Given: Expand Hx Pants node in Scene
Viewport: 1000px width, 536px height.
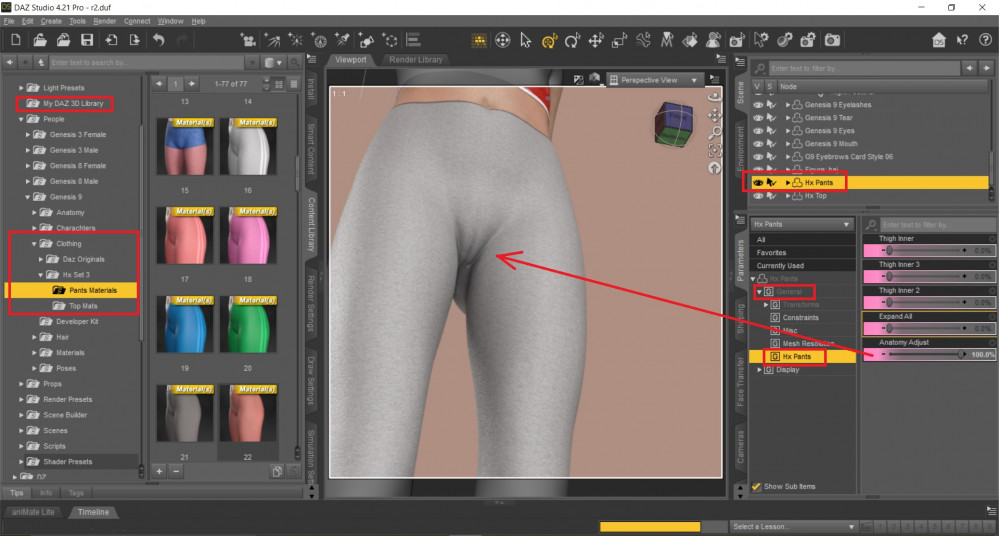Looking at the screenshot, I should pos(788,182).
